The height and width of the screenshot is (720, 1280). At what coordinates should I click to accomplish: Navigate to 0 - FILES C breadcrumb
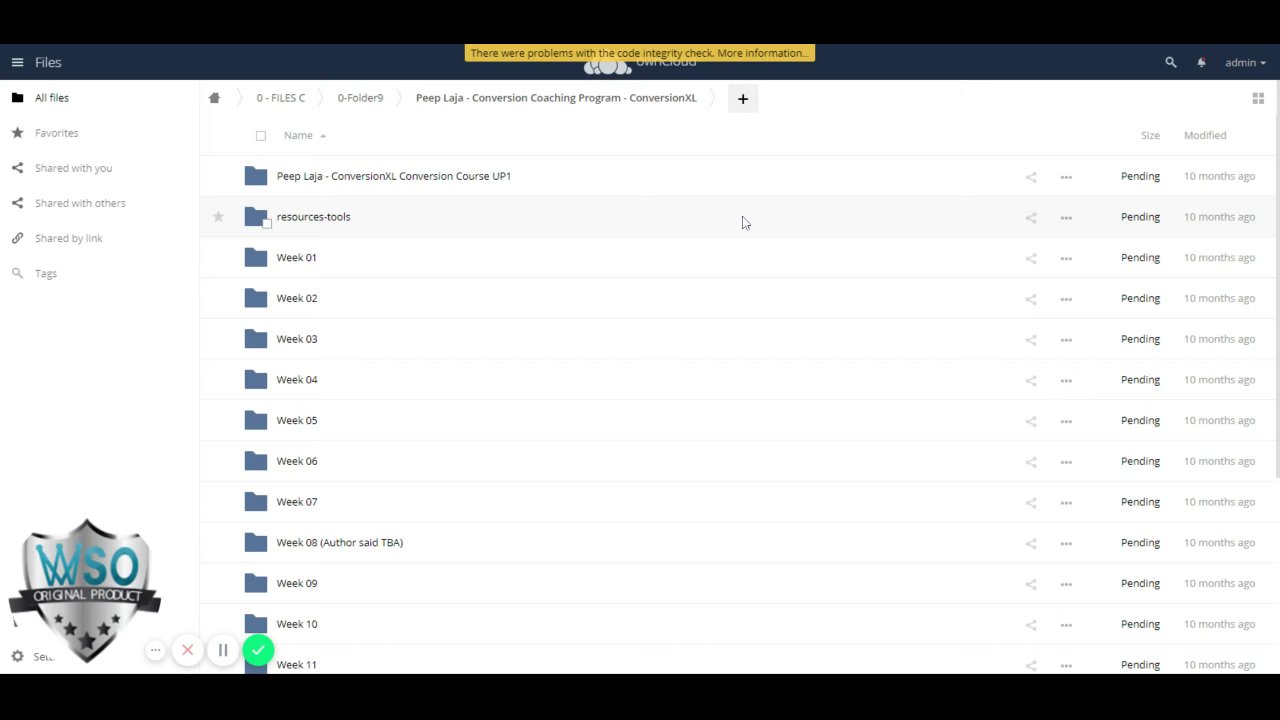click(x=280, y=98)
